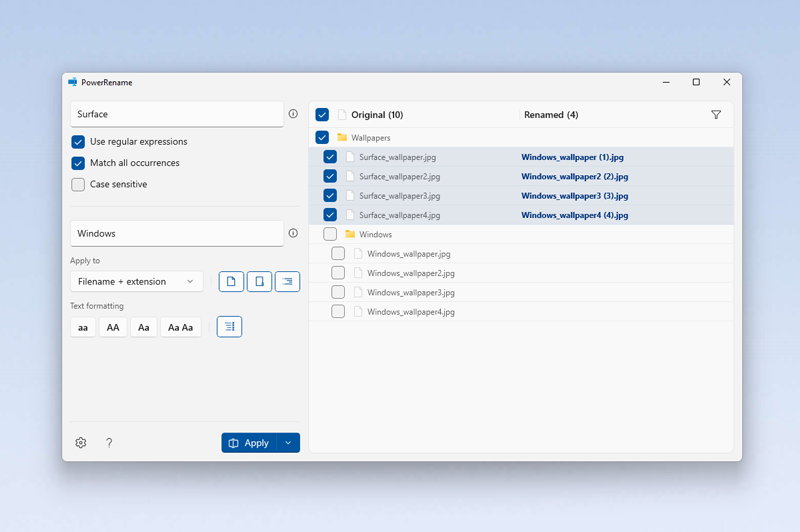Click the Apply button
This screenshot has width=800, height=532.
(x=248, y=443)
